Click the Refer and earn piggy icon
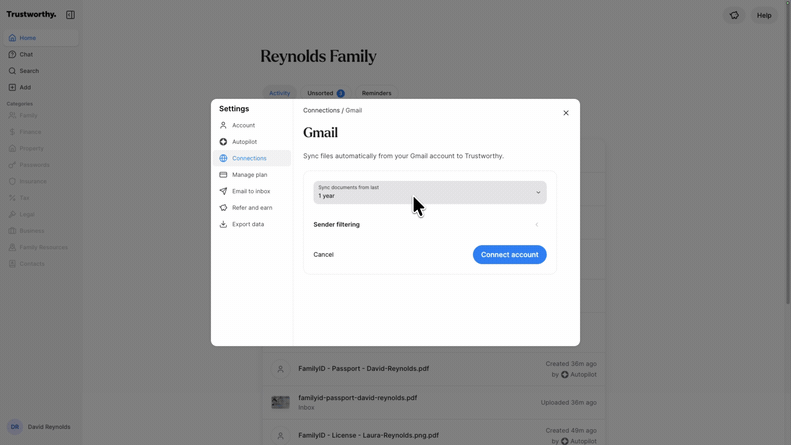 (223, 207)
